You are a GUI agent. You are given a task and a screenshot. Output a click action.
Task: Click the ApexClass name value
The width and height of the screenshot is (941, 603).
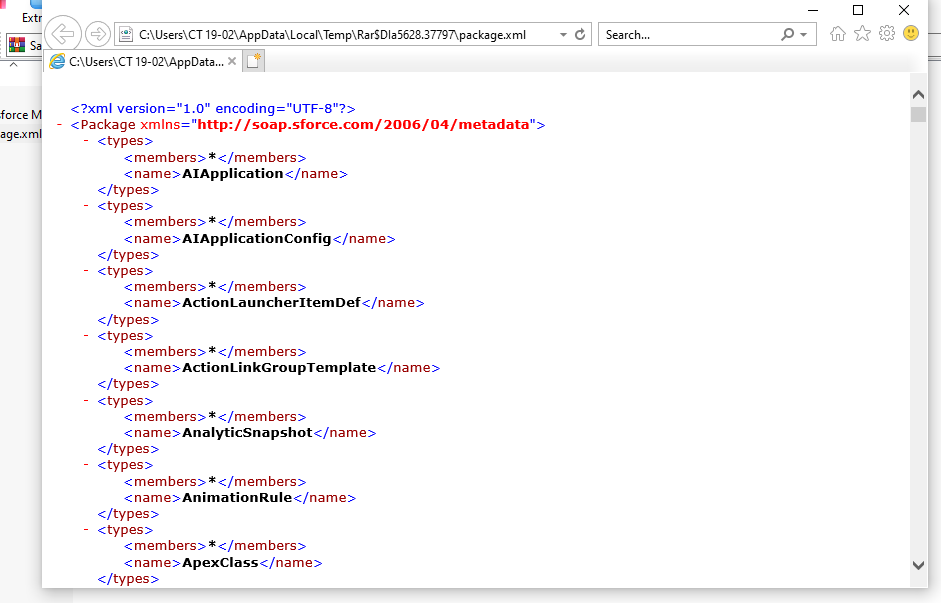click(220, 563)
